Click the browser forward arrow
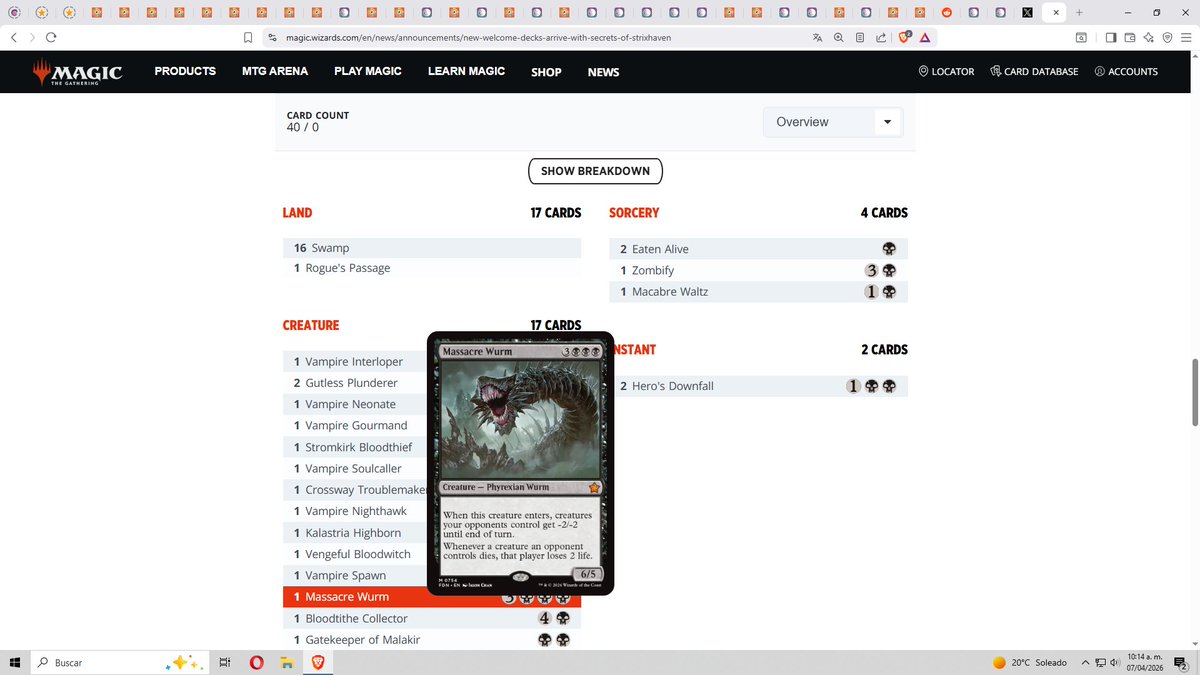Viewport: 1200px width, 675px height. (x=31, y=37)
